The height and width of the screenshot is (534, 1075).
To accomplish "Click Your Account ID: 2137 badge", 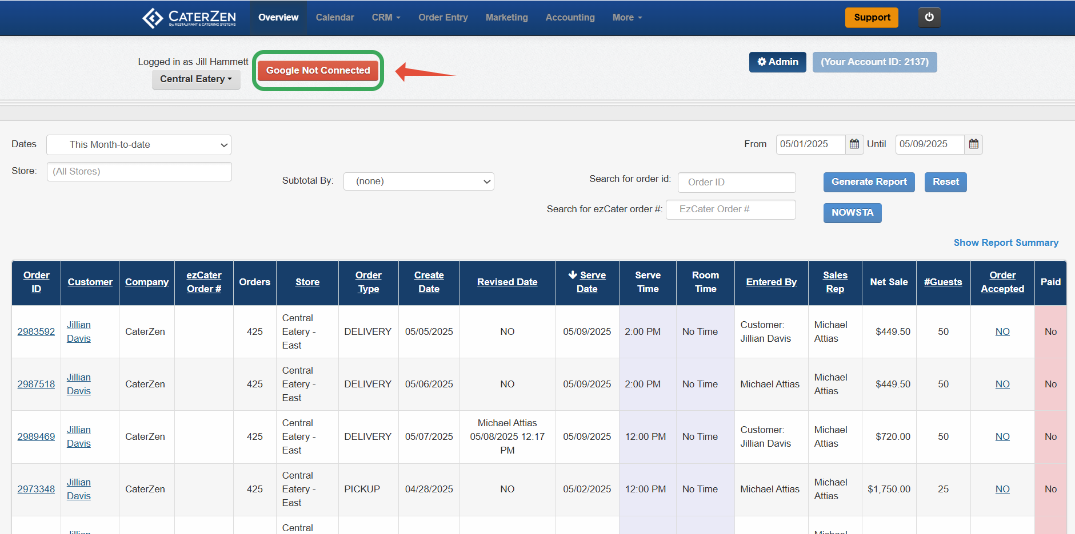I will 875,62.
